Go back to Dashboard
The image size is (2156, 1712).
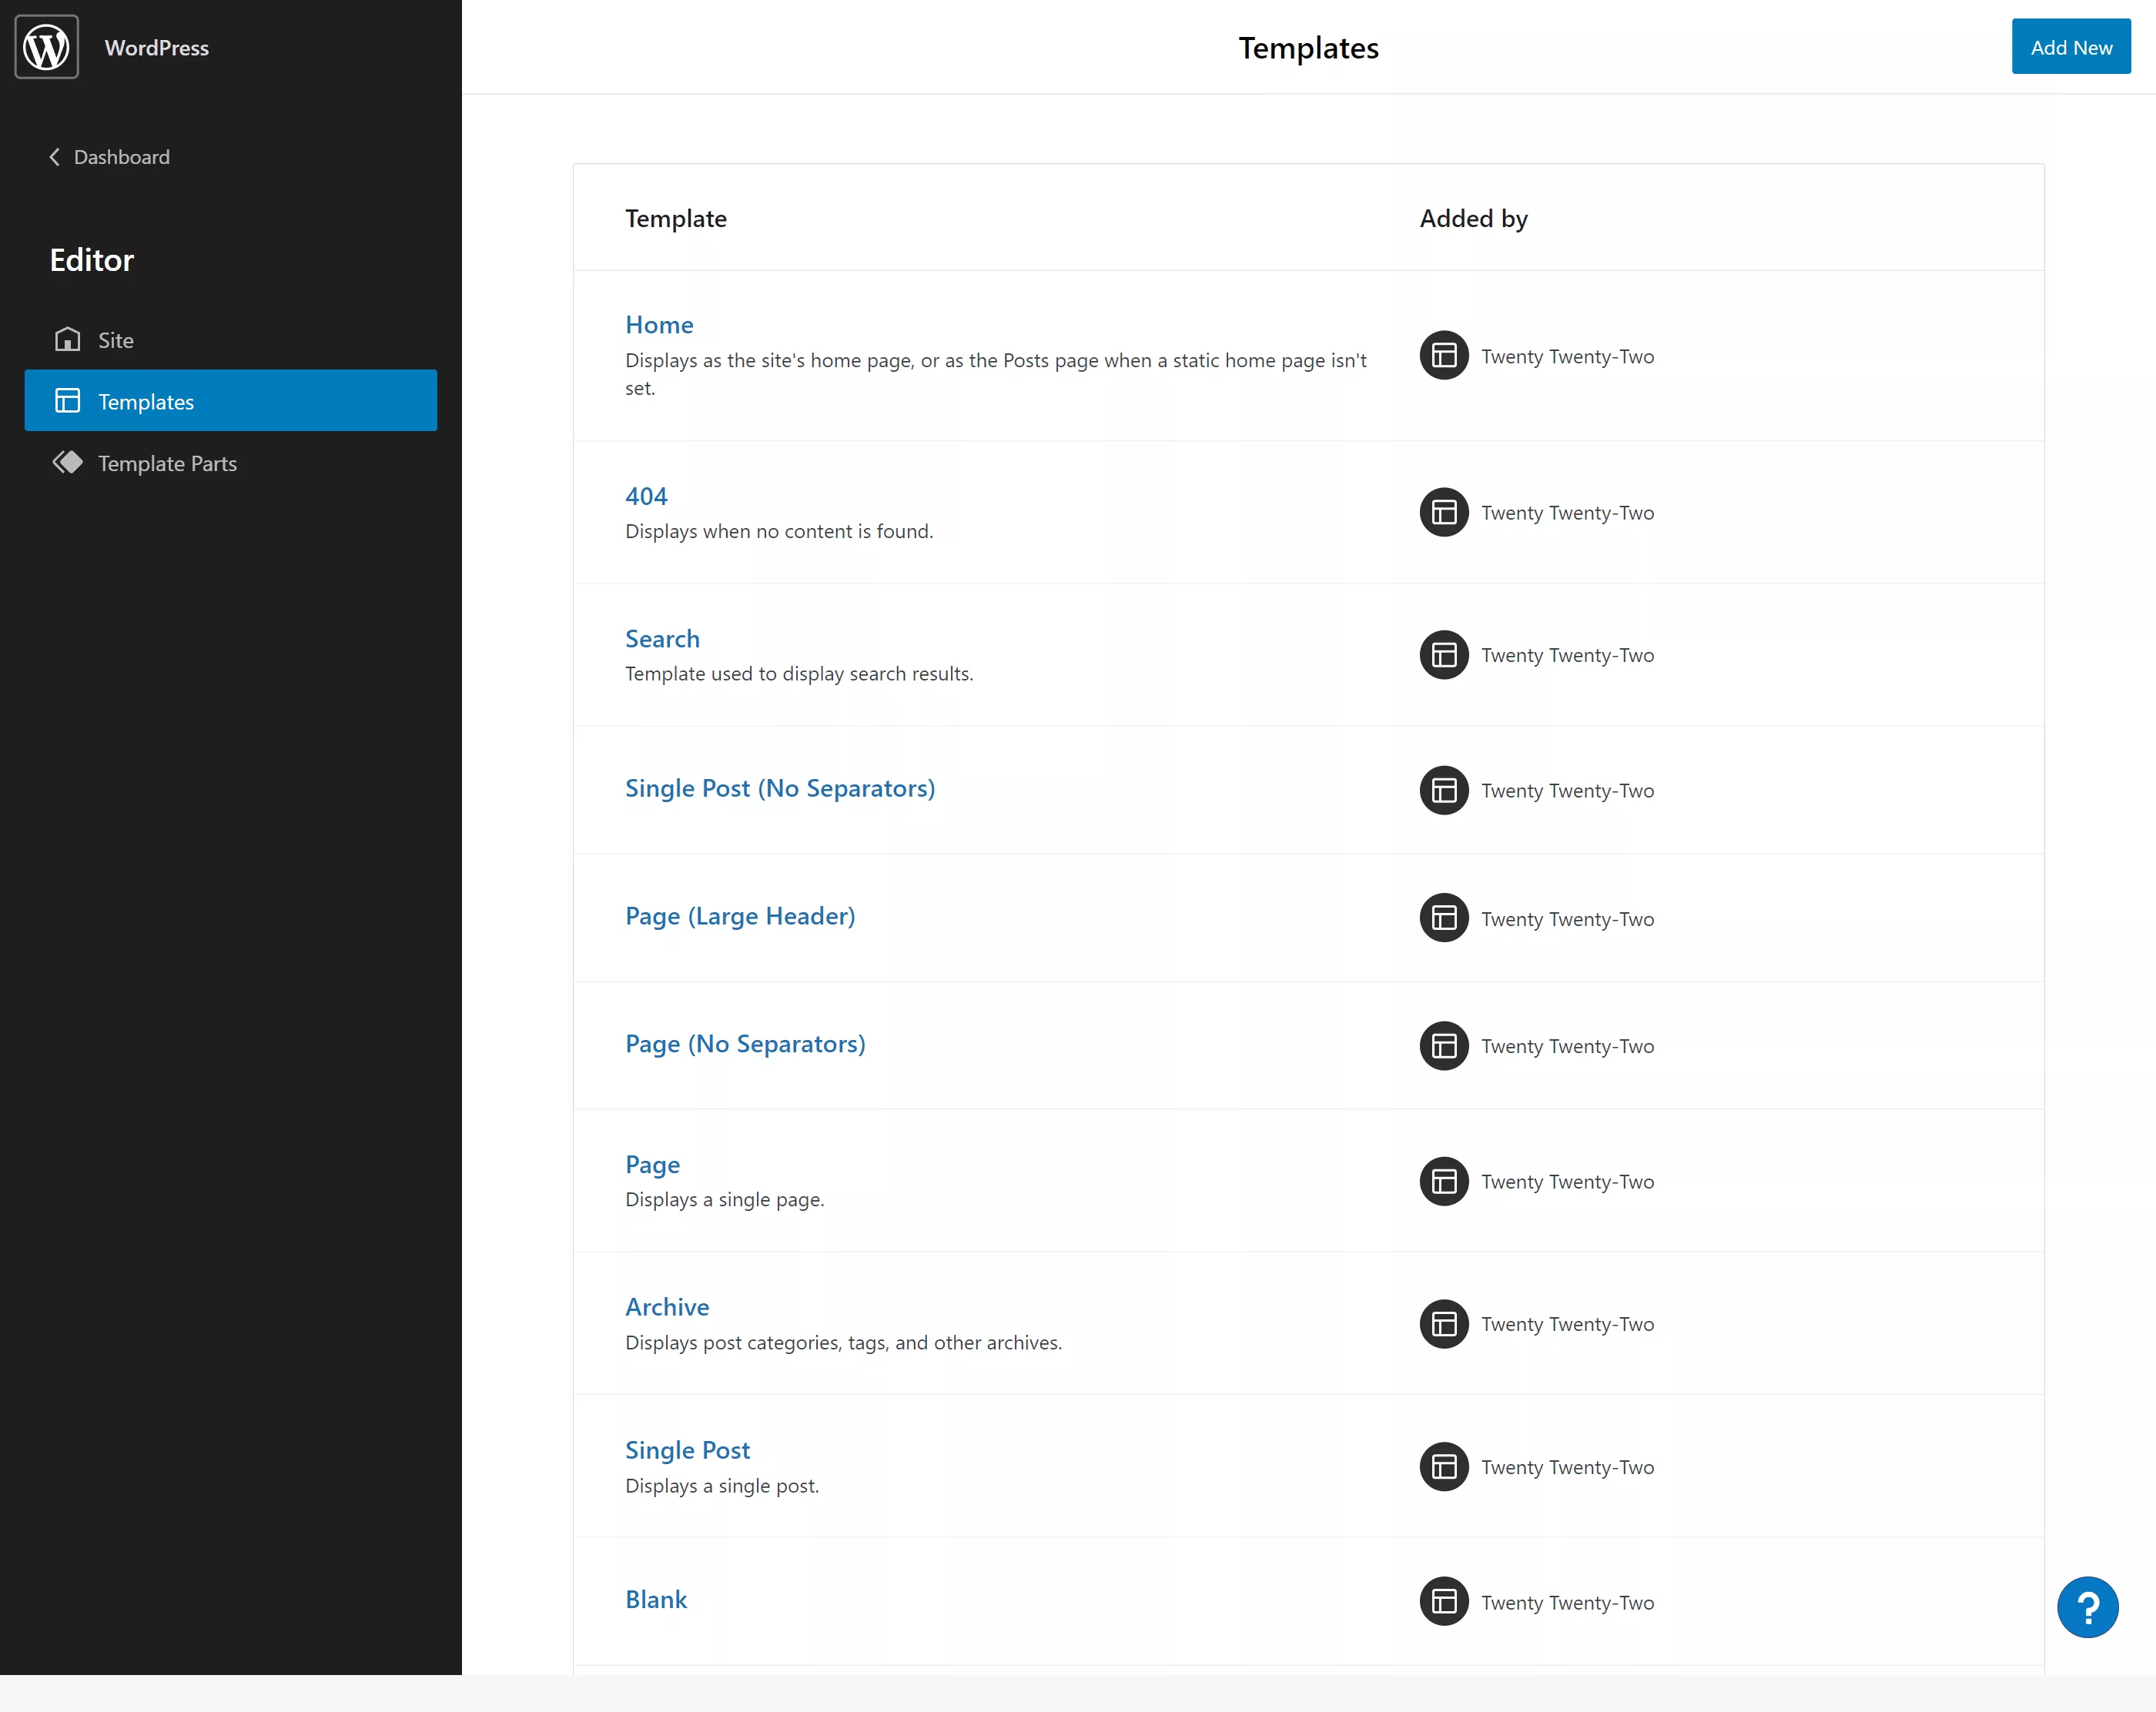110,157
